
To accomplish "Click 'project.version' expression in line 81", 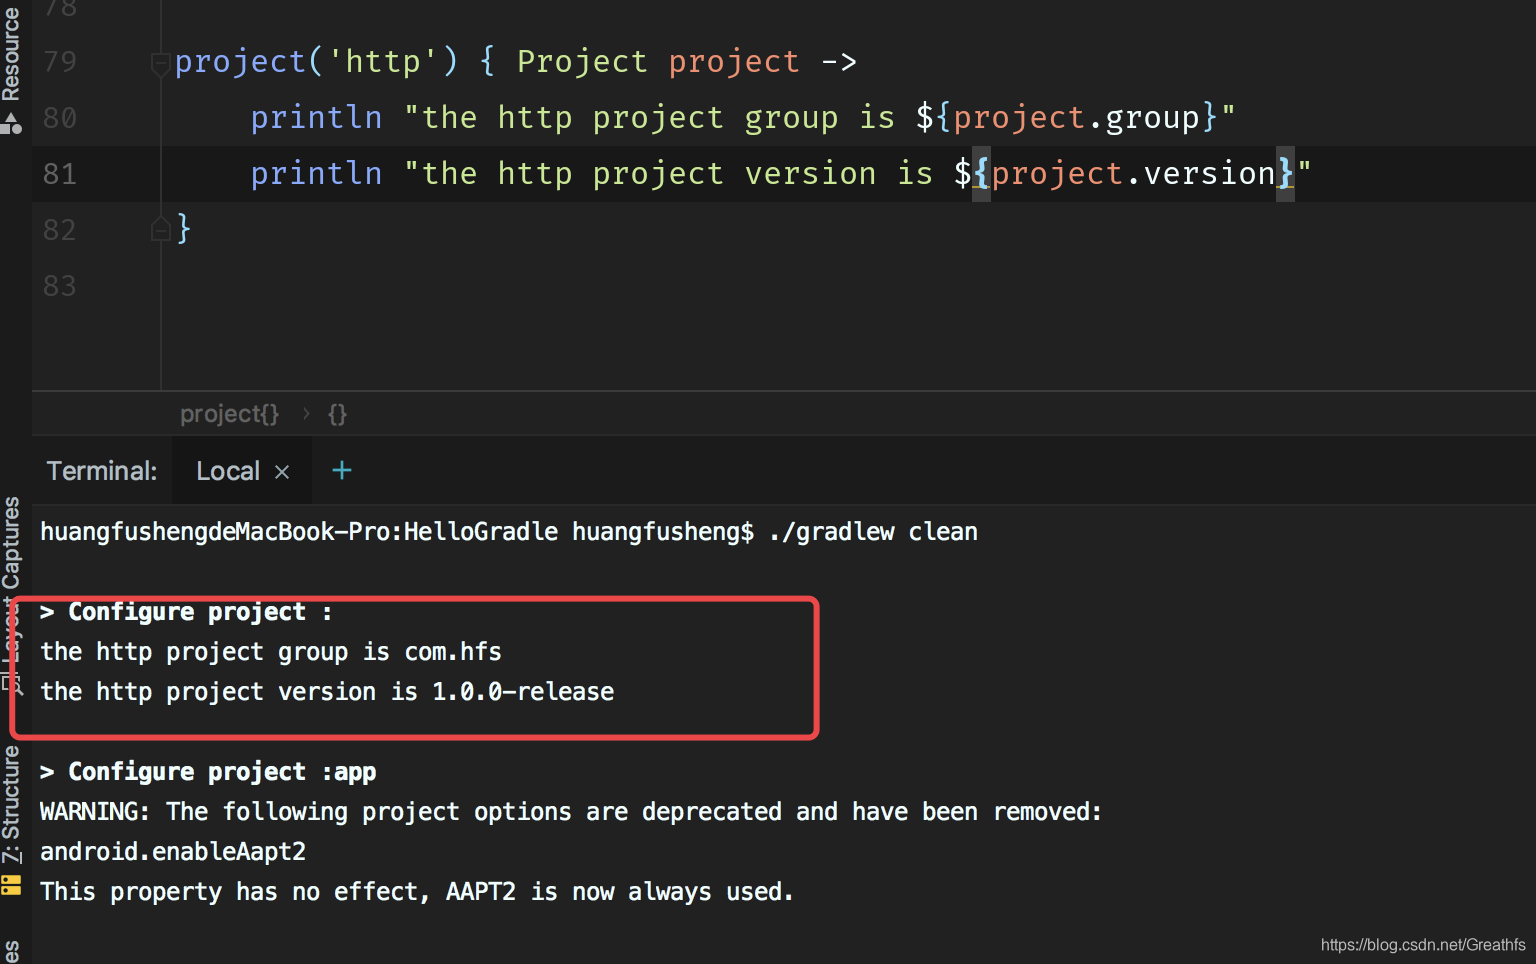I will [1133, 174].
